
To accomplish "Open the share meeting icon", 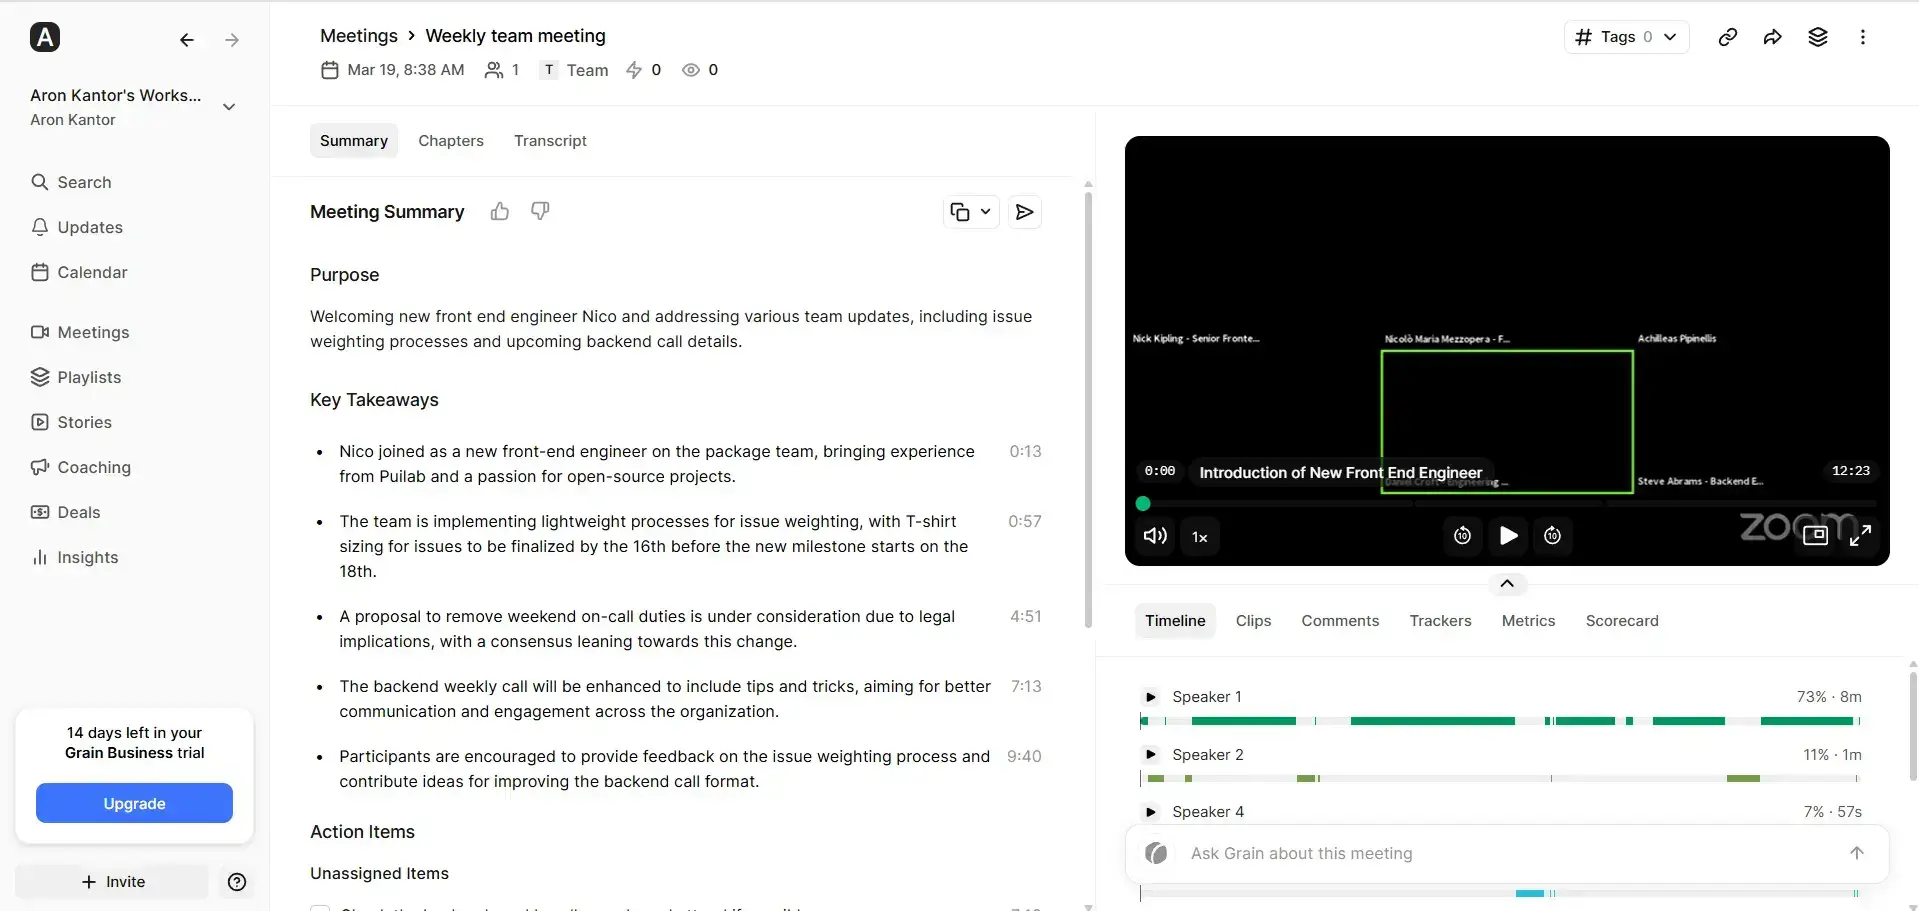I will (1772, 37).
